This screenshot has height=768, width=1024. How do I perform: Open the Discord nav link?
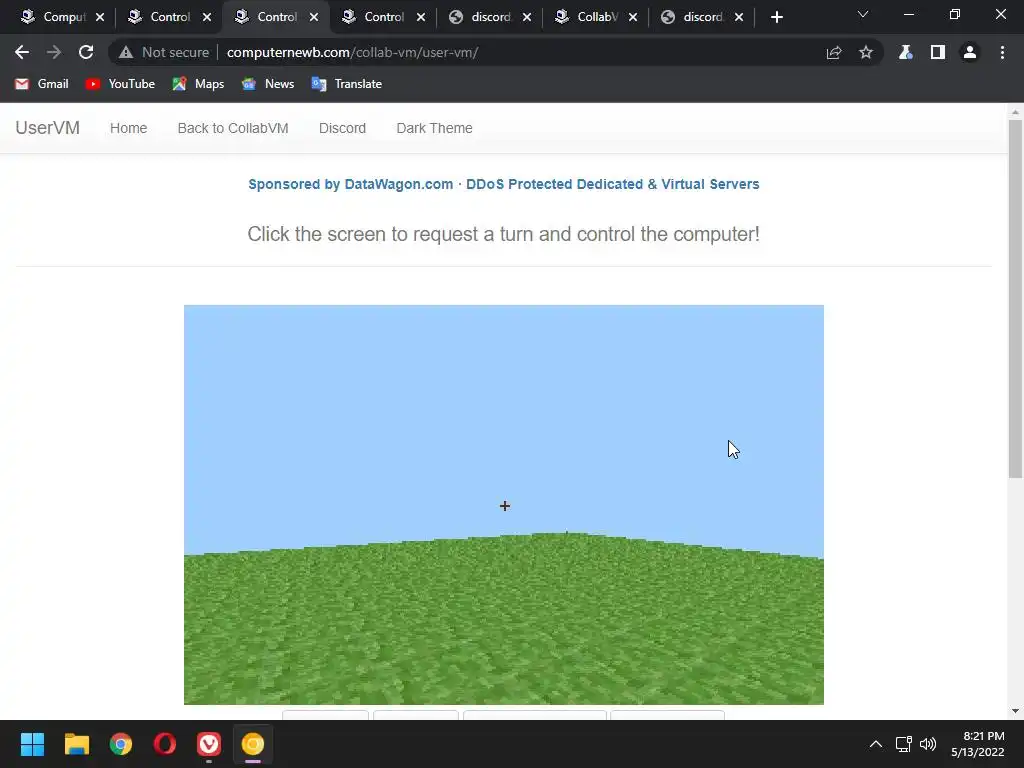[342, 128]
